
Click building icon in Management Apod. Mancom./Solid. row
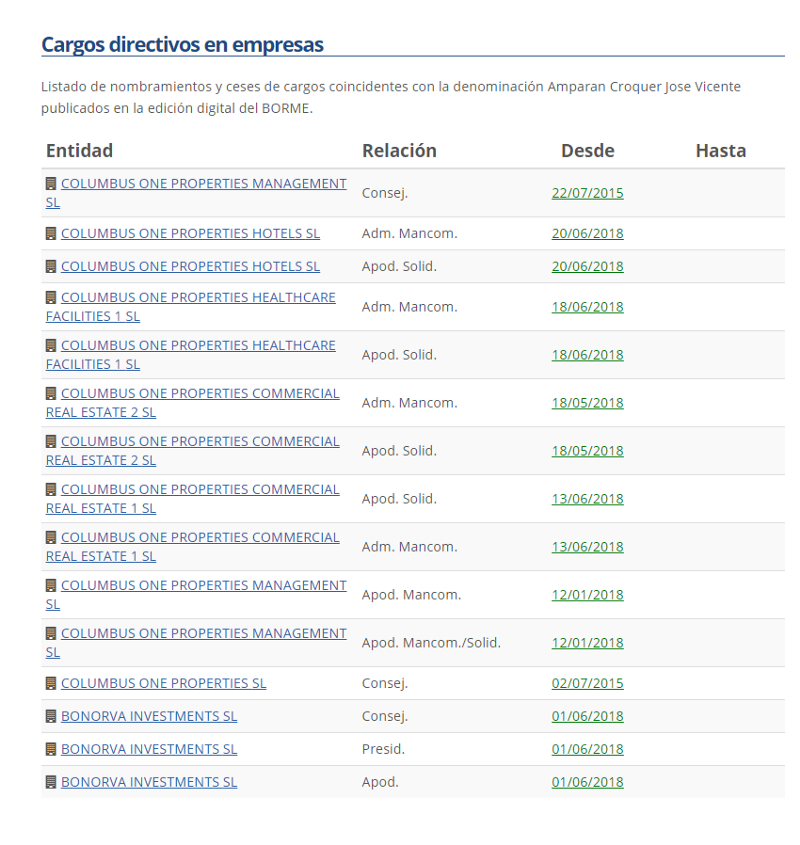51,633
